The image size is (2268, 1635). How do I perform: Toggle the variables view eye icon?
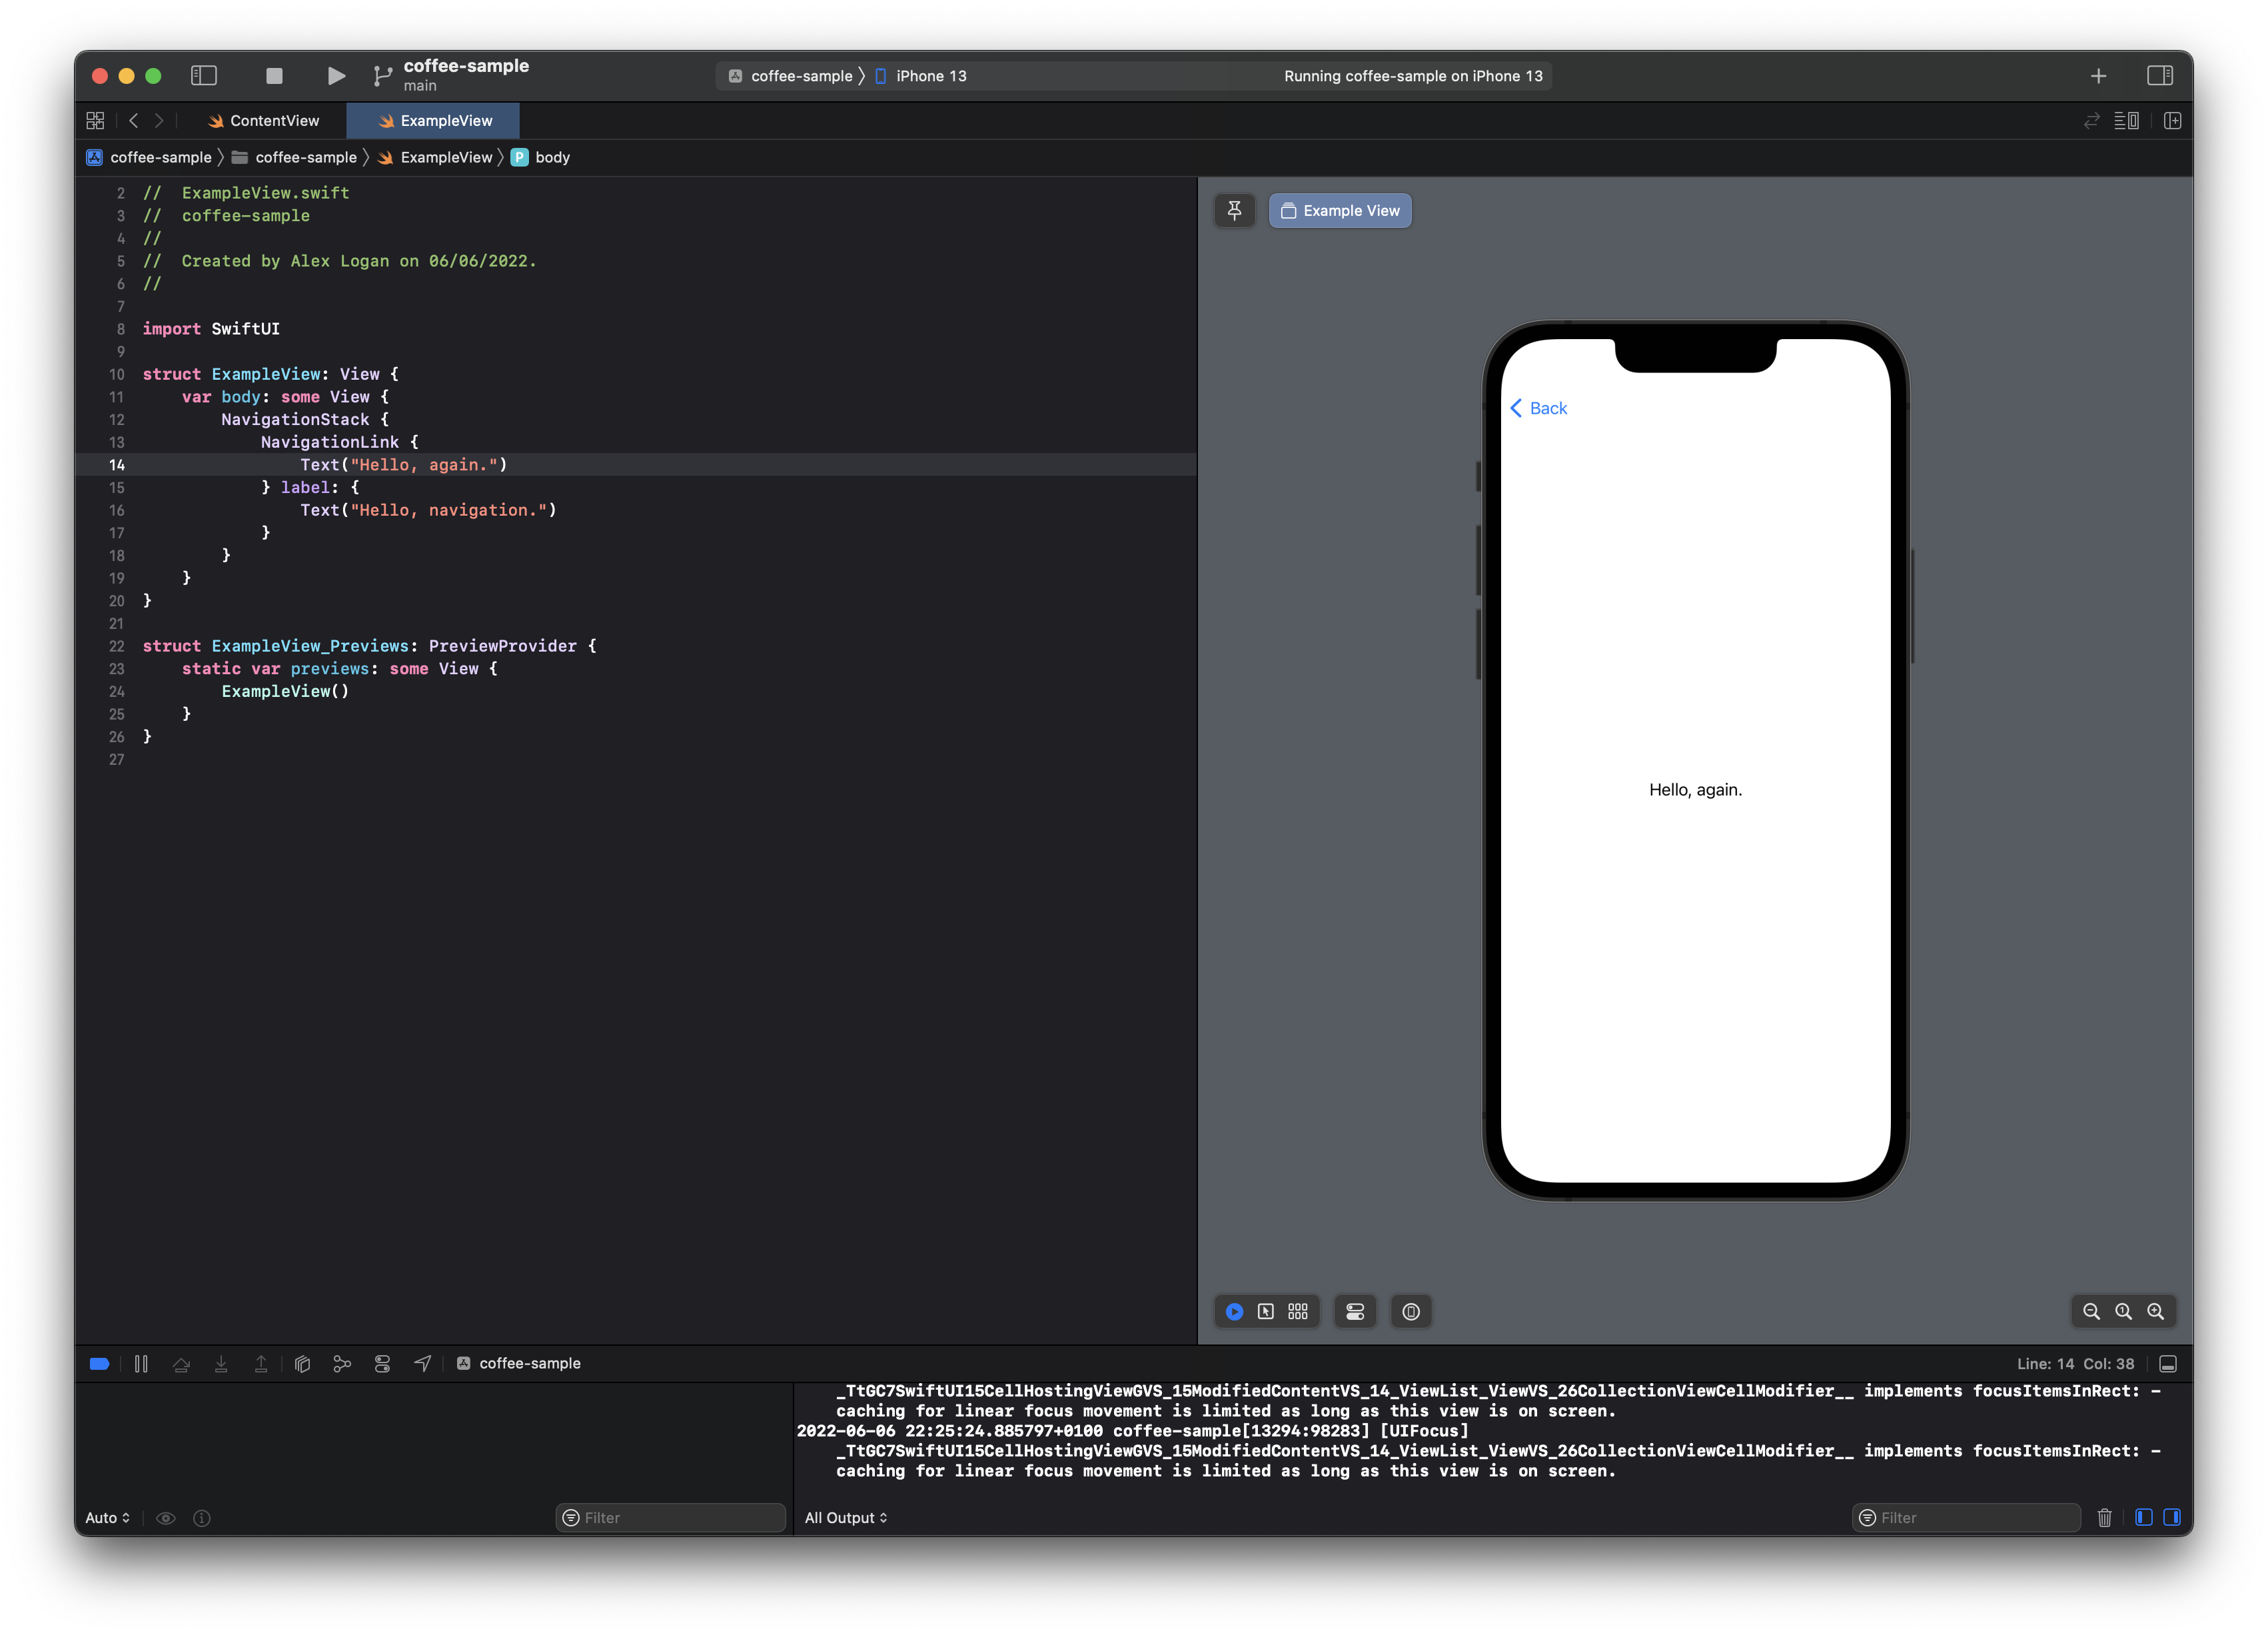[166, 1517]
